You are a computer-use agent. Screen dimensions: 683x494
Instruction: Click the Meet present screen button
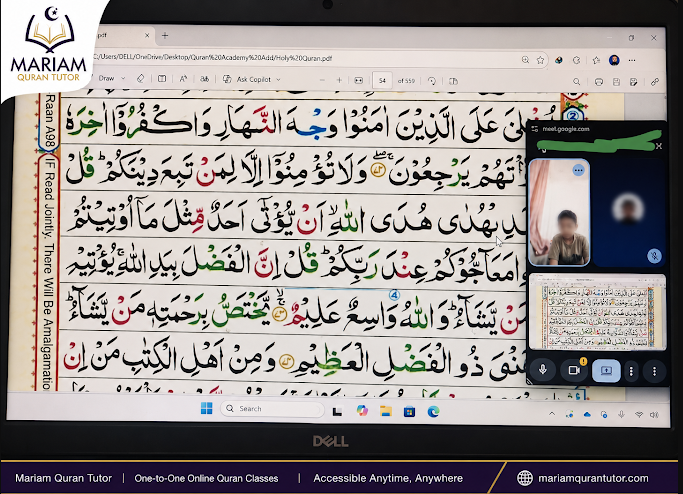pyautogui.click(x=606, y=371)
